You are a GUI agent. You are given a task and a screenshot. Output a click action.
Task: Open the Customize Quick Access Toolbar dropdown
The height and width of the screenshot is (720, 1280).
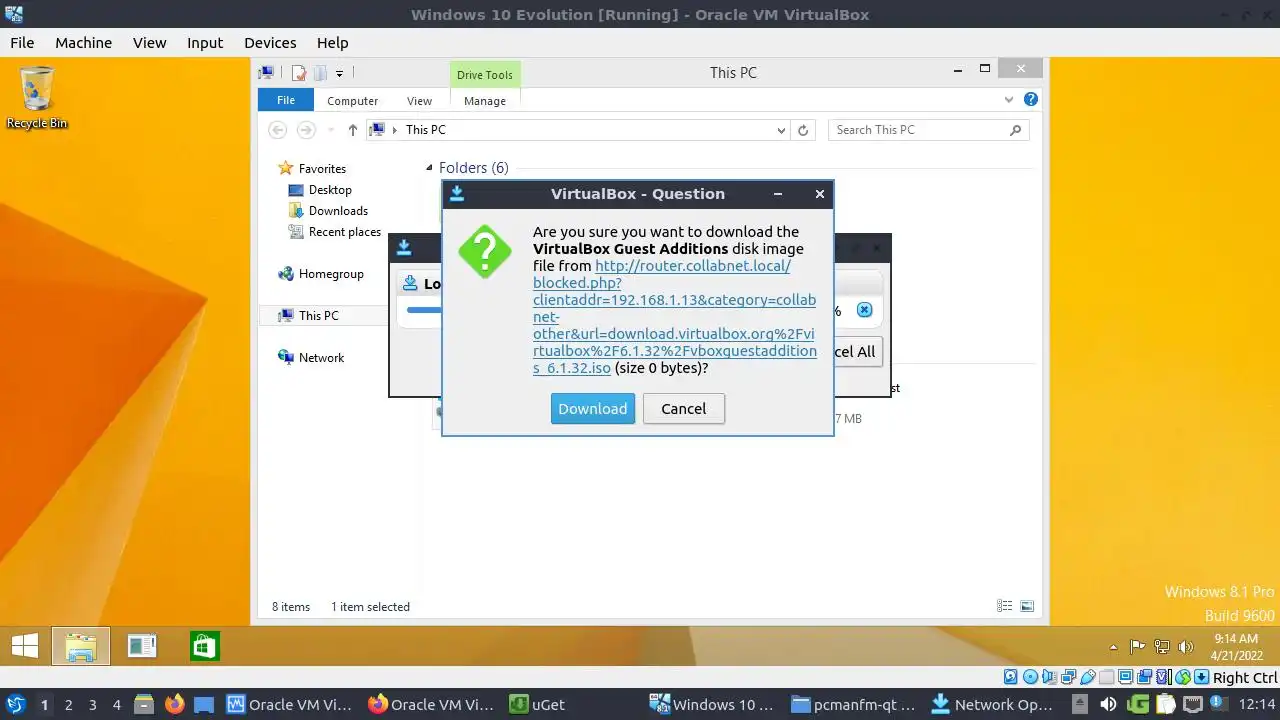pos(339,73)
